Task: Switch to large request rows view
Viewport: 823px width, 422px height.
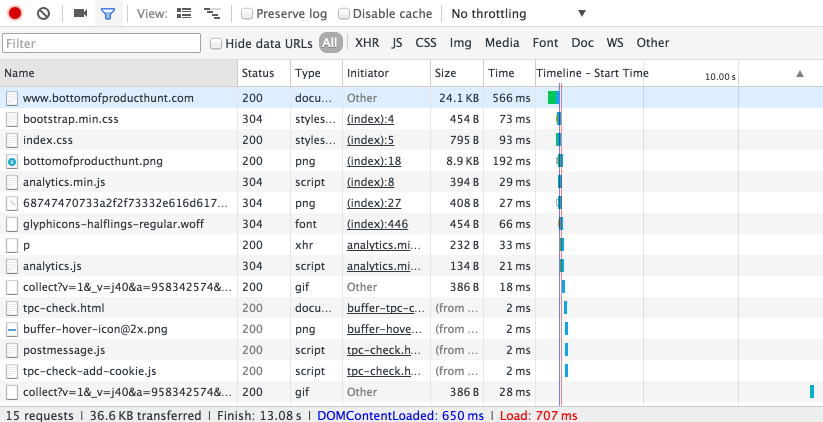Action: pyautogui.click(x=184, y=13)
